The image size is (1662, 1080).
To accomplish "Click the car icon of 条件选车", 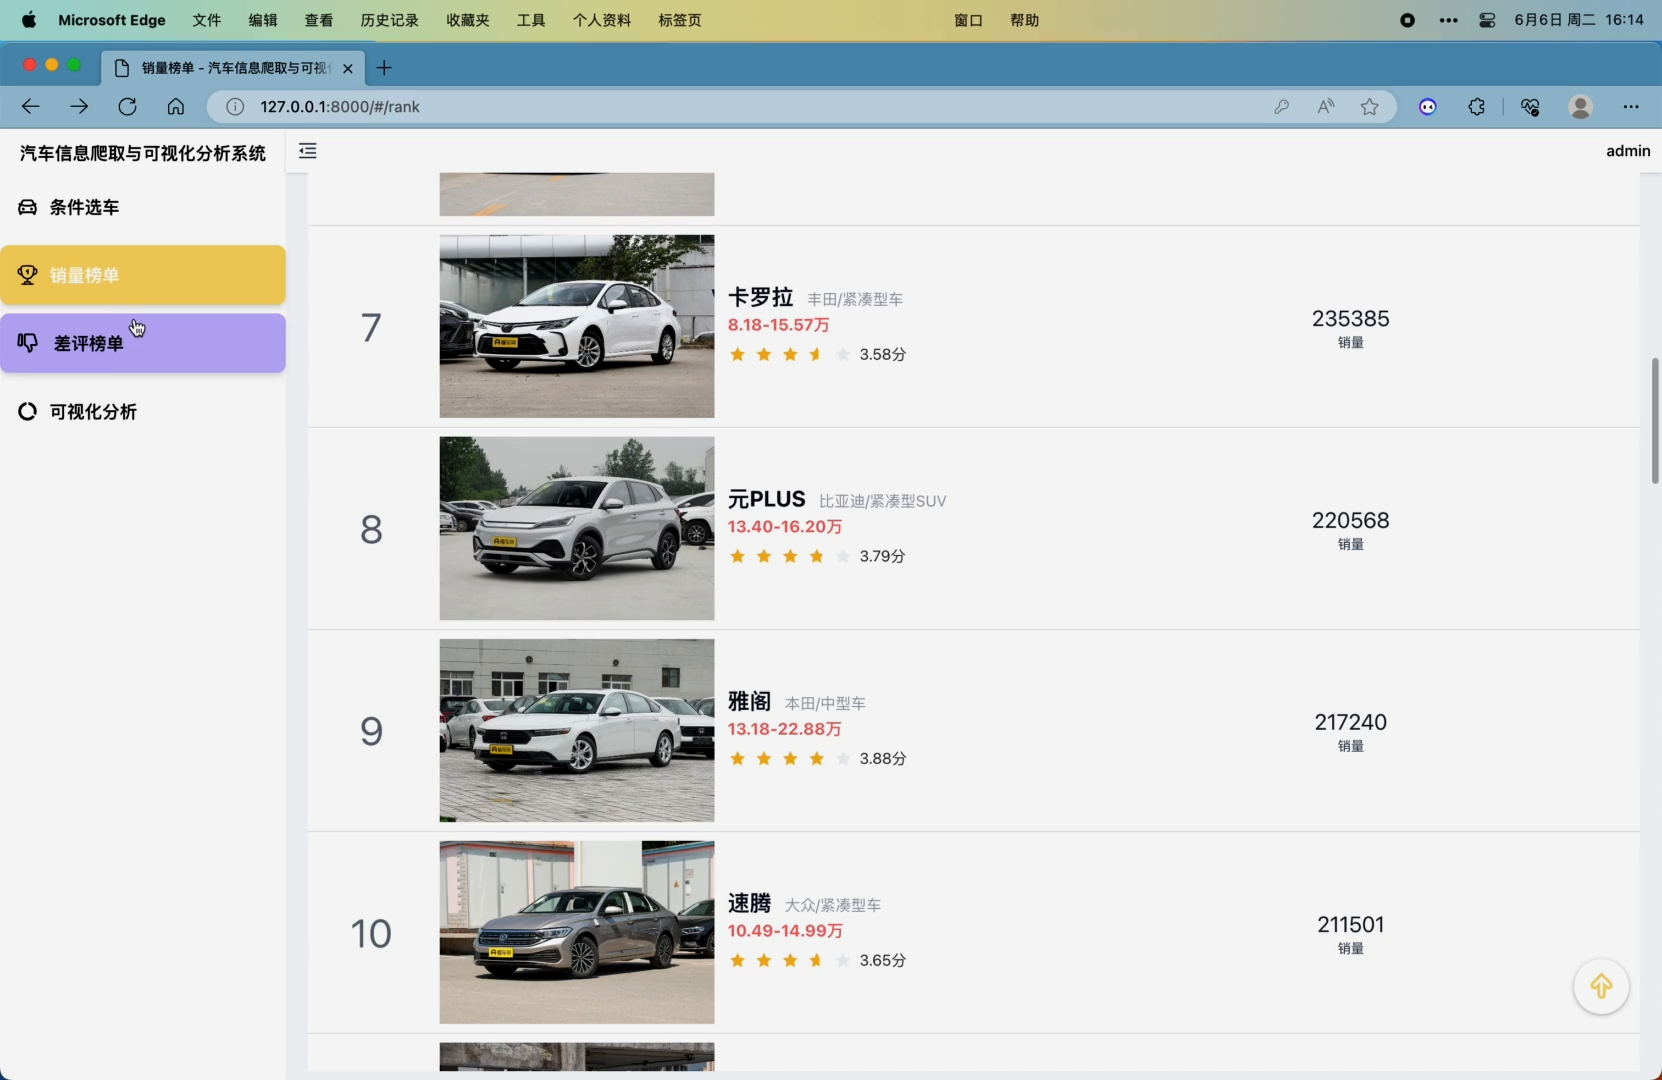I will tap(27, 207).
